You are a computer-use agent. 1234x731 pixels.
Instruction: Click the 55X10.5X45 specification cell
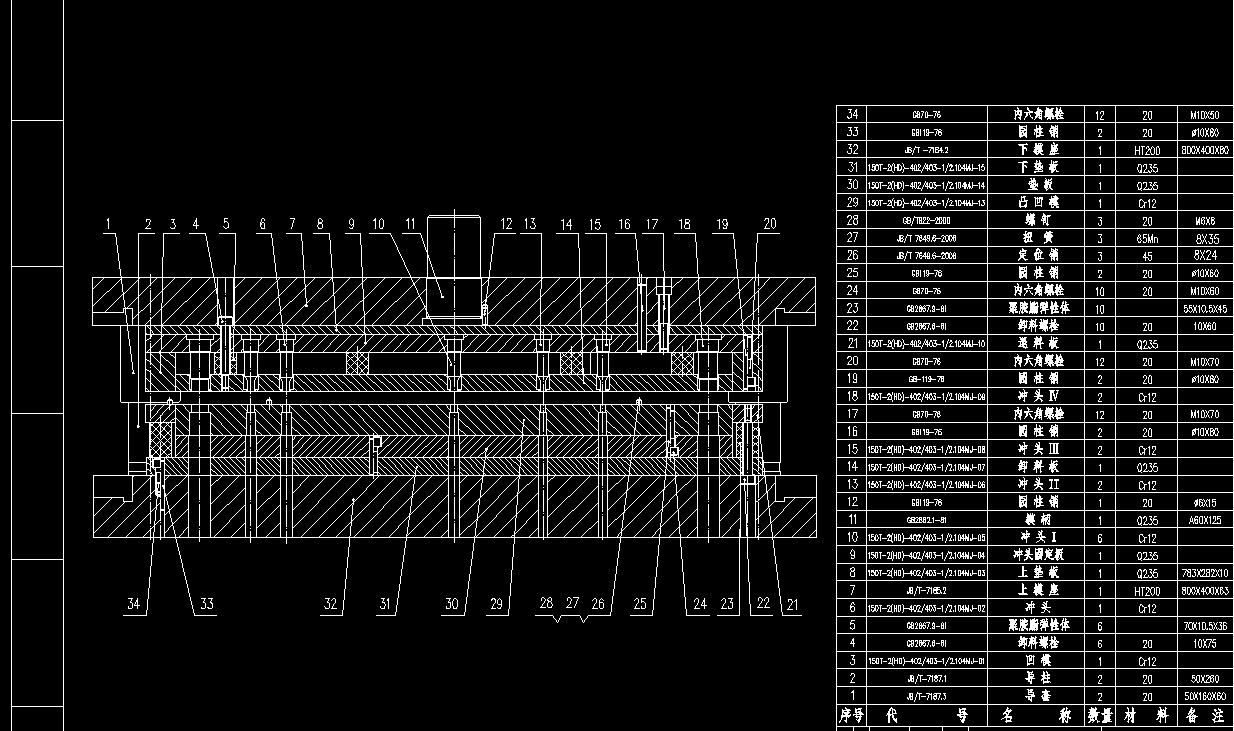tap(1205, 308)
